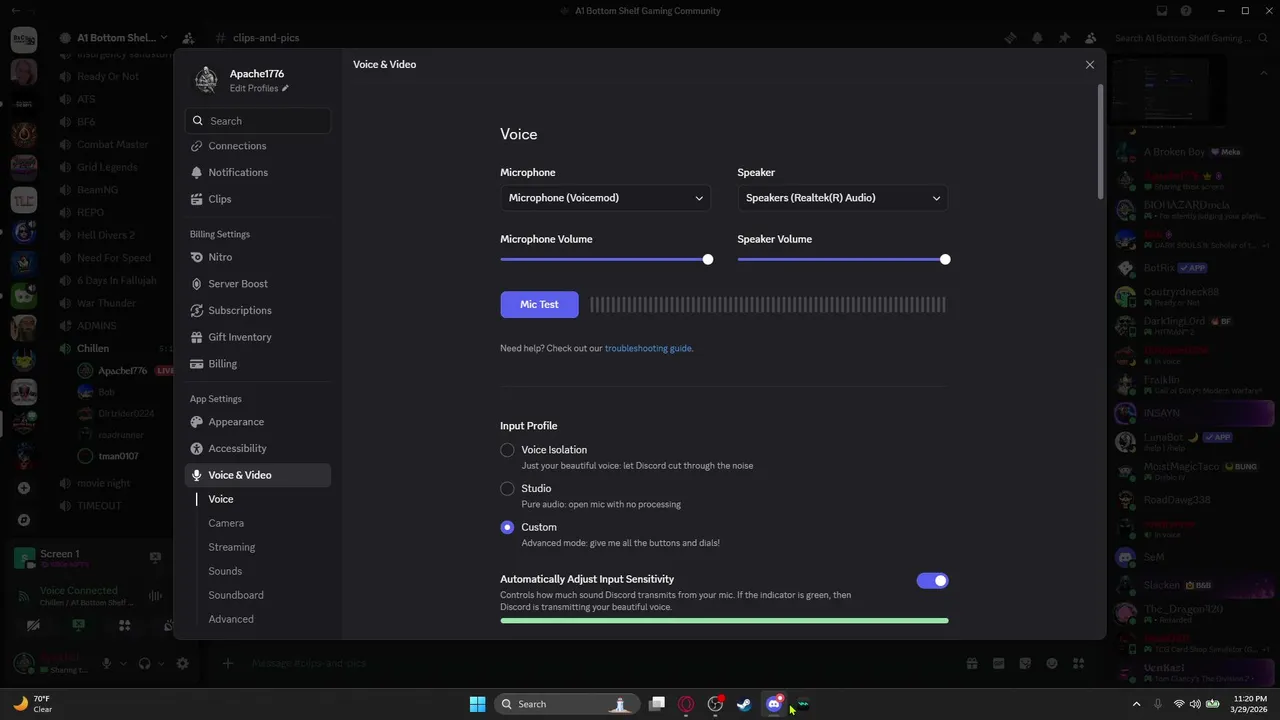Open Notifications via the bell icon

pyautogui.click(x=197, y=172)
